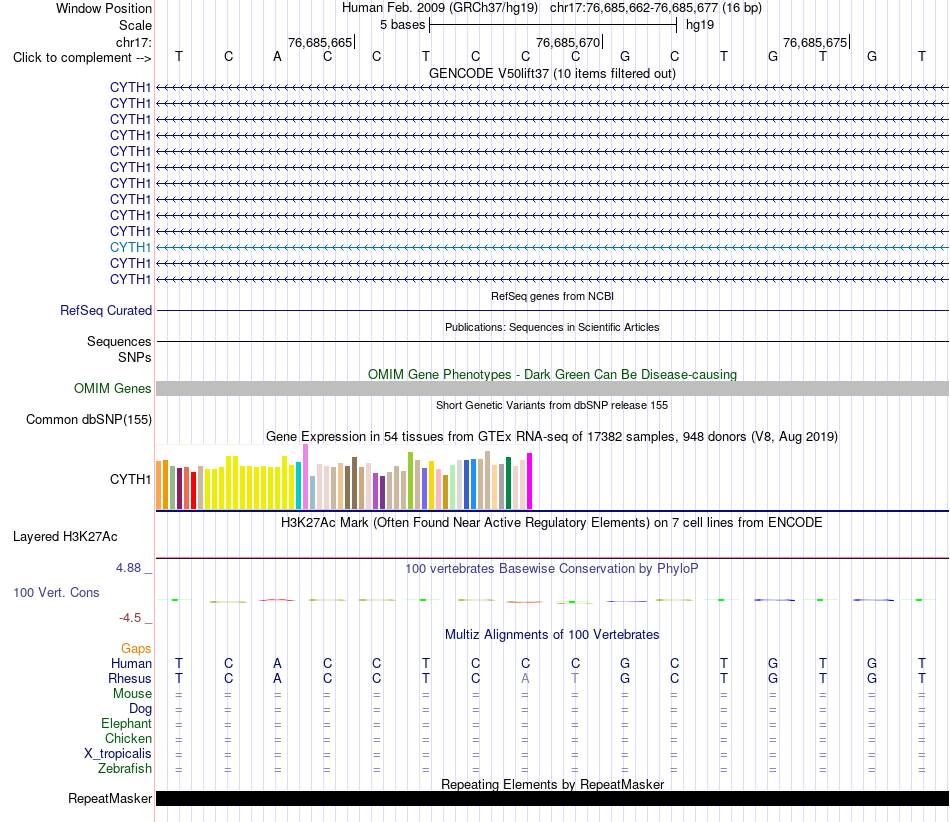Screen dimensions: 950x822
Task: Click the gray OMIM Genes item bar
Action: (x=552, y=389)
